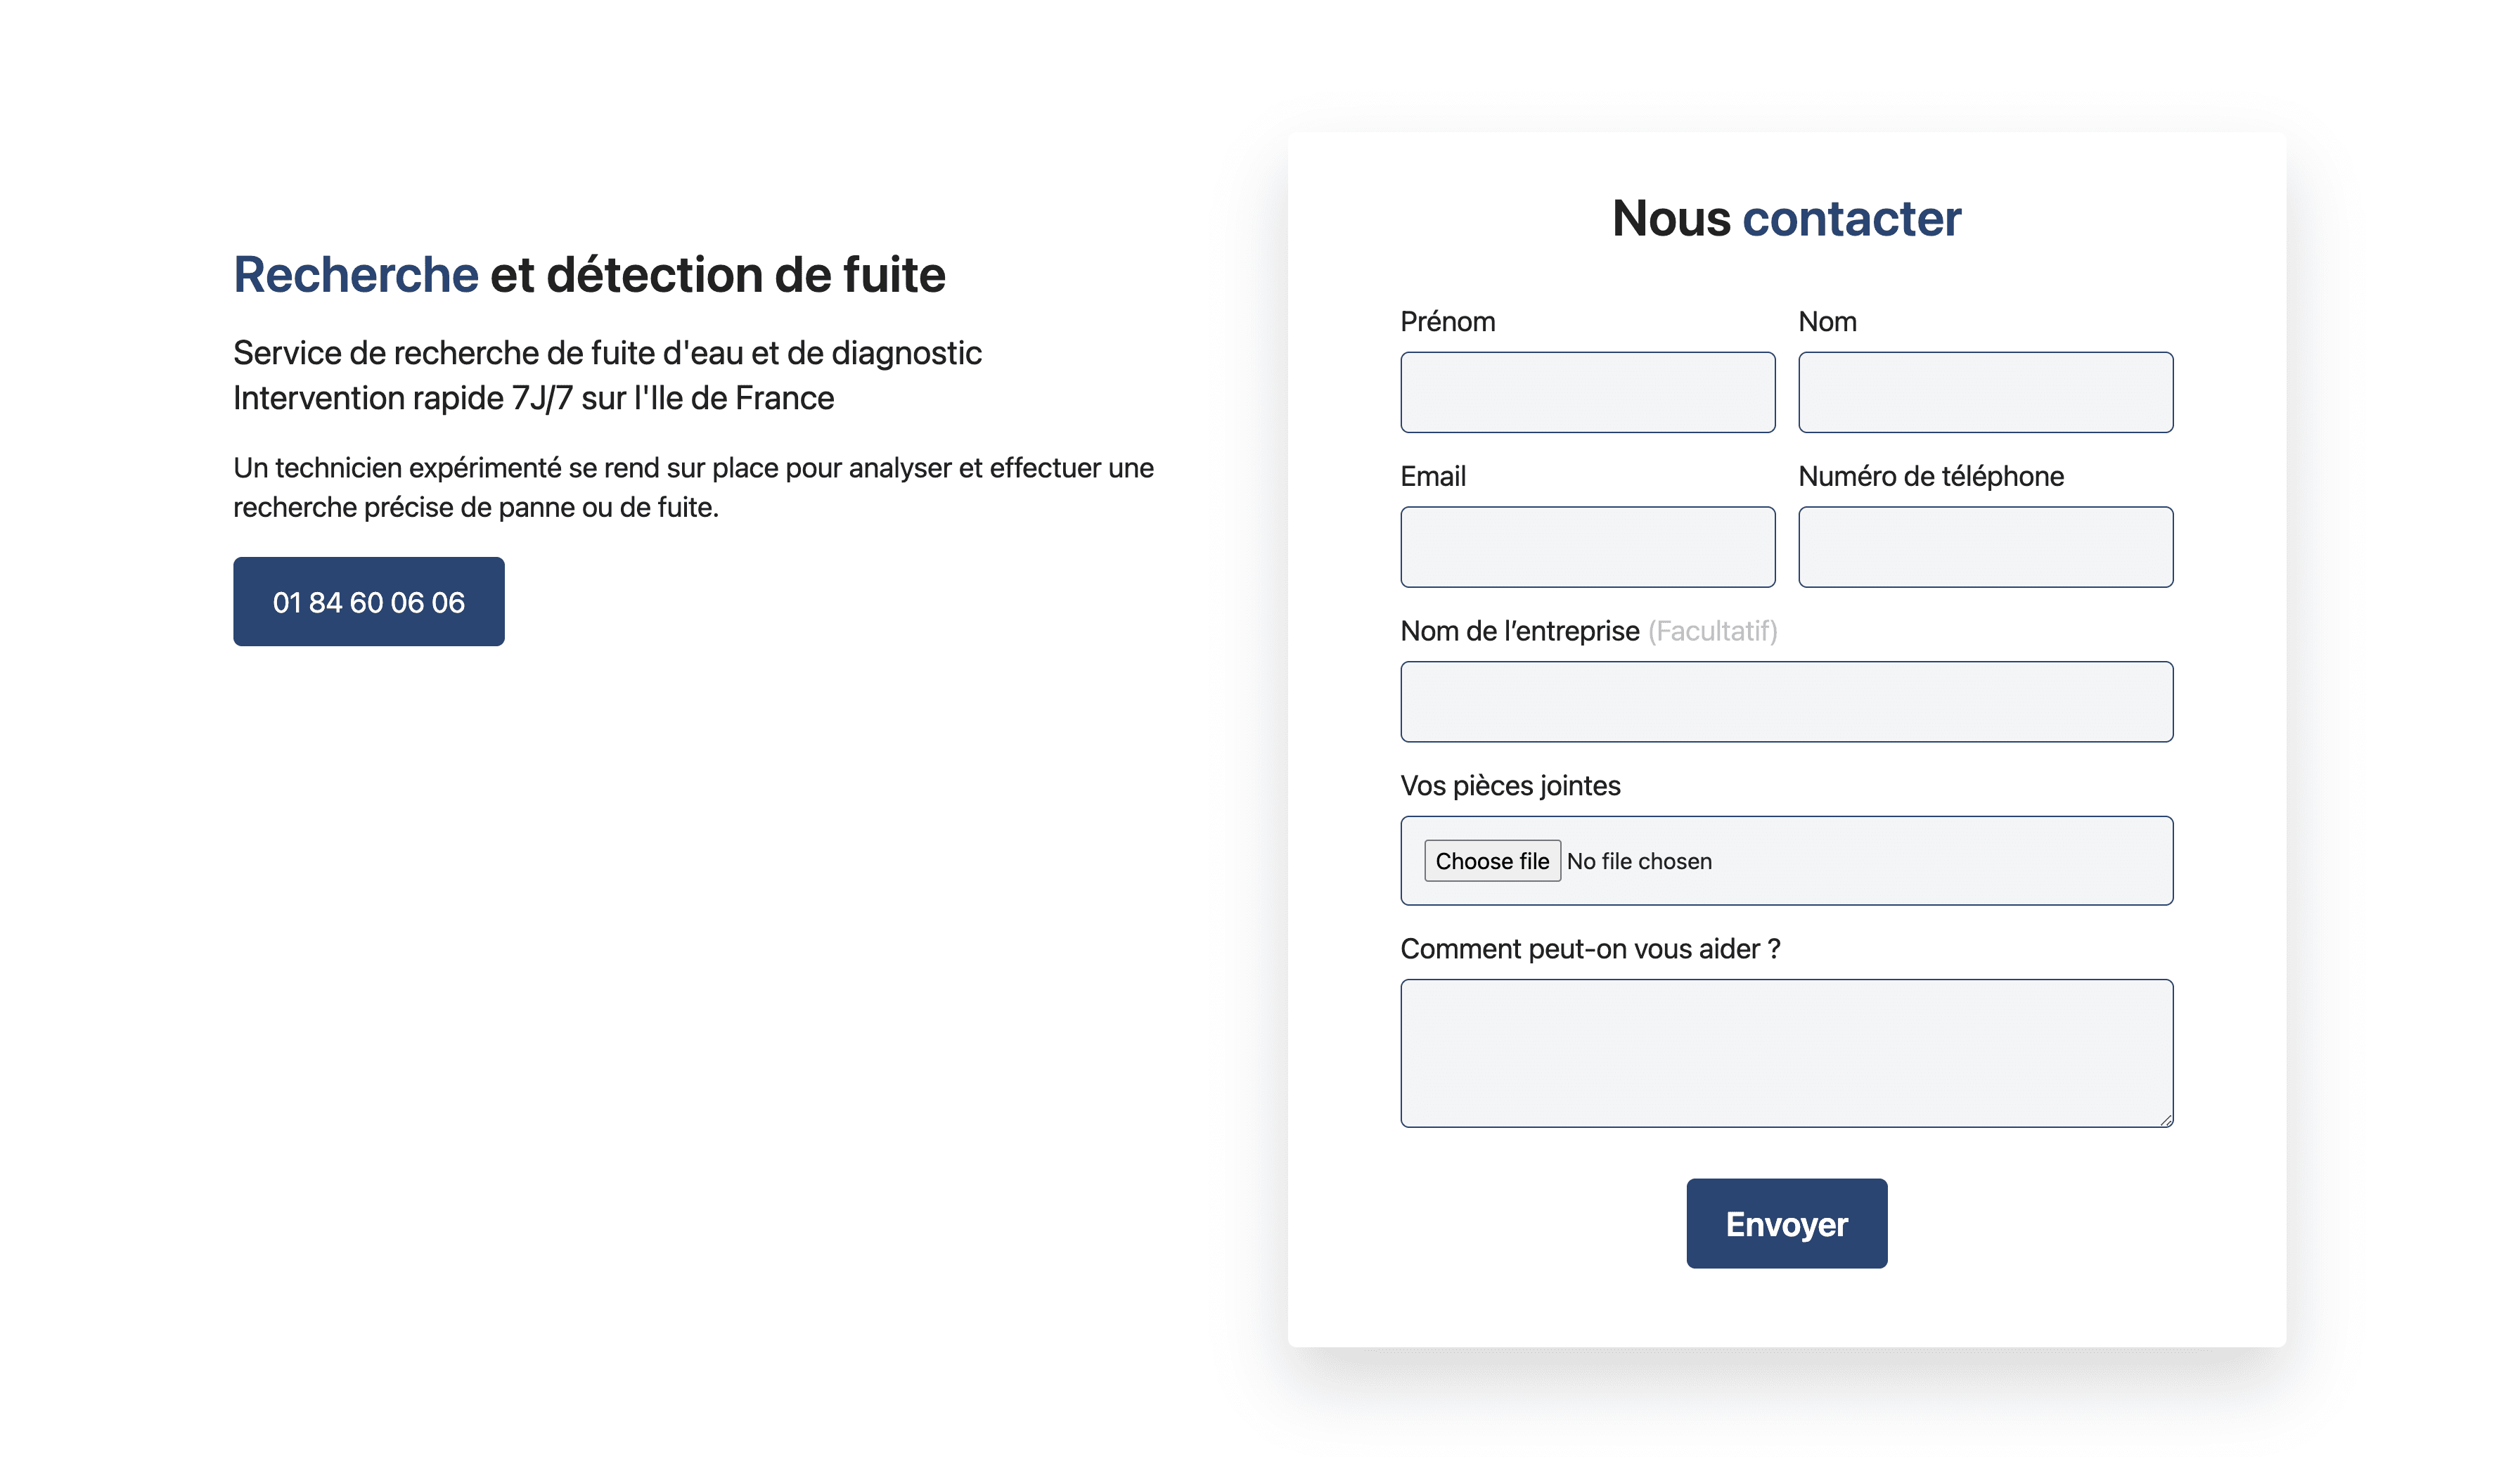Click the textarea resize handle corner
2520x1457 pixels.
click(x=2165, y=1120)
